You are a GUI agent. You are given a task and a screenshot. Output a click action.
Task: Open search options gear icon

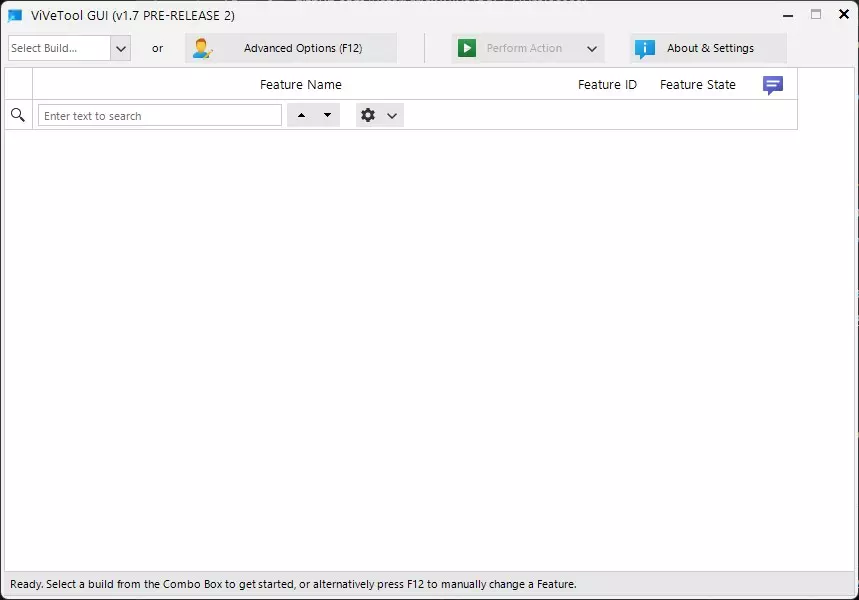(368, 115)
